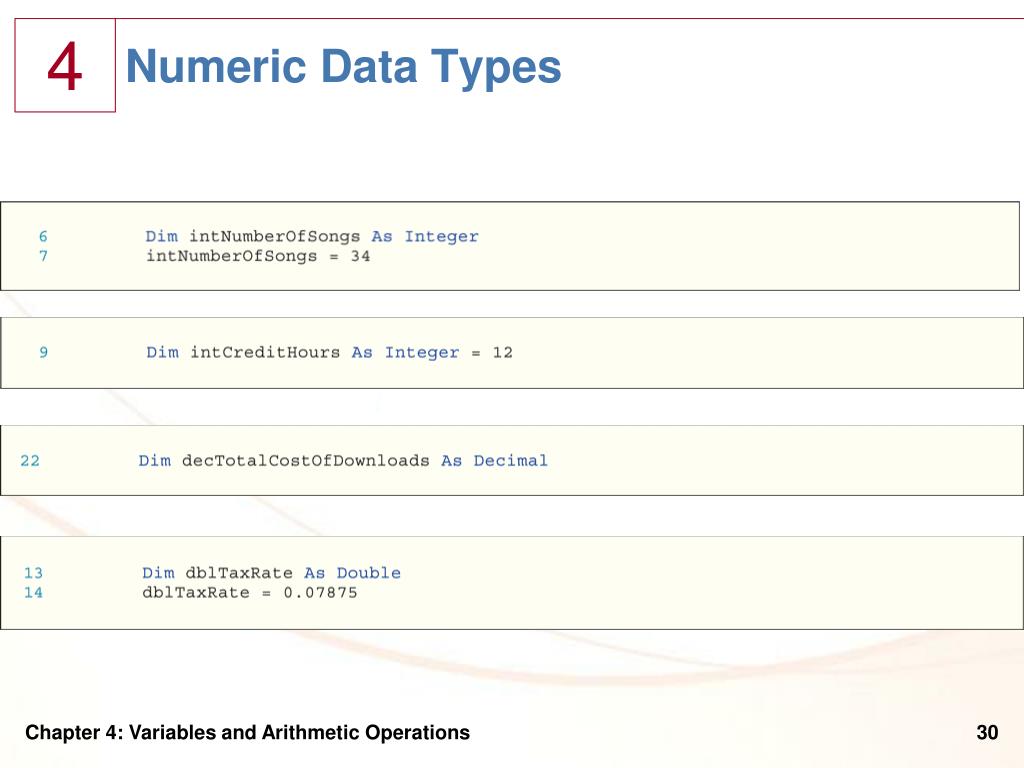Select code line number 7

tap(43, 256)
